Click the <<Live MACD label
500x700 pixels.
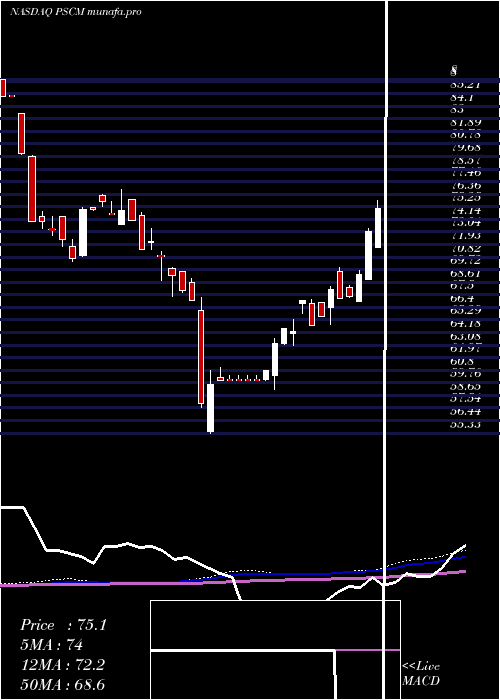pyautogui.click(x=421, y=674)
